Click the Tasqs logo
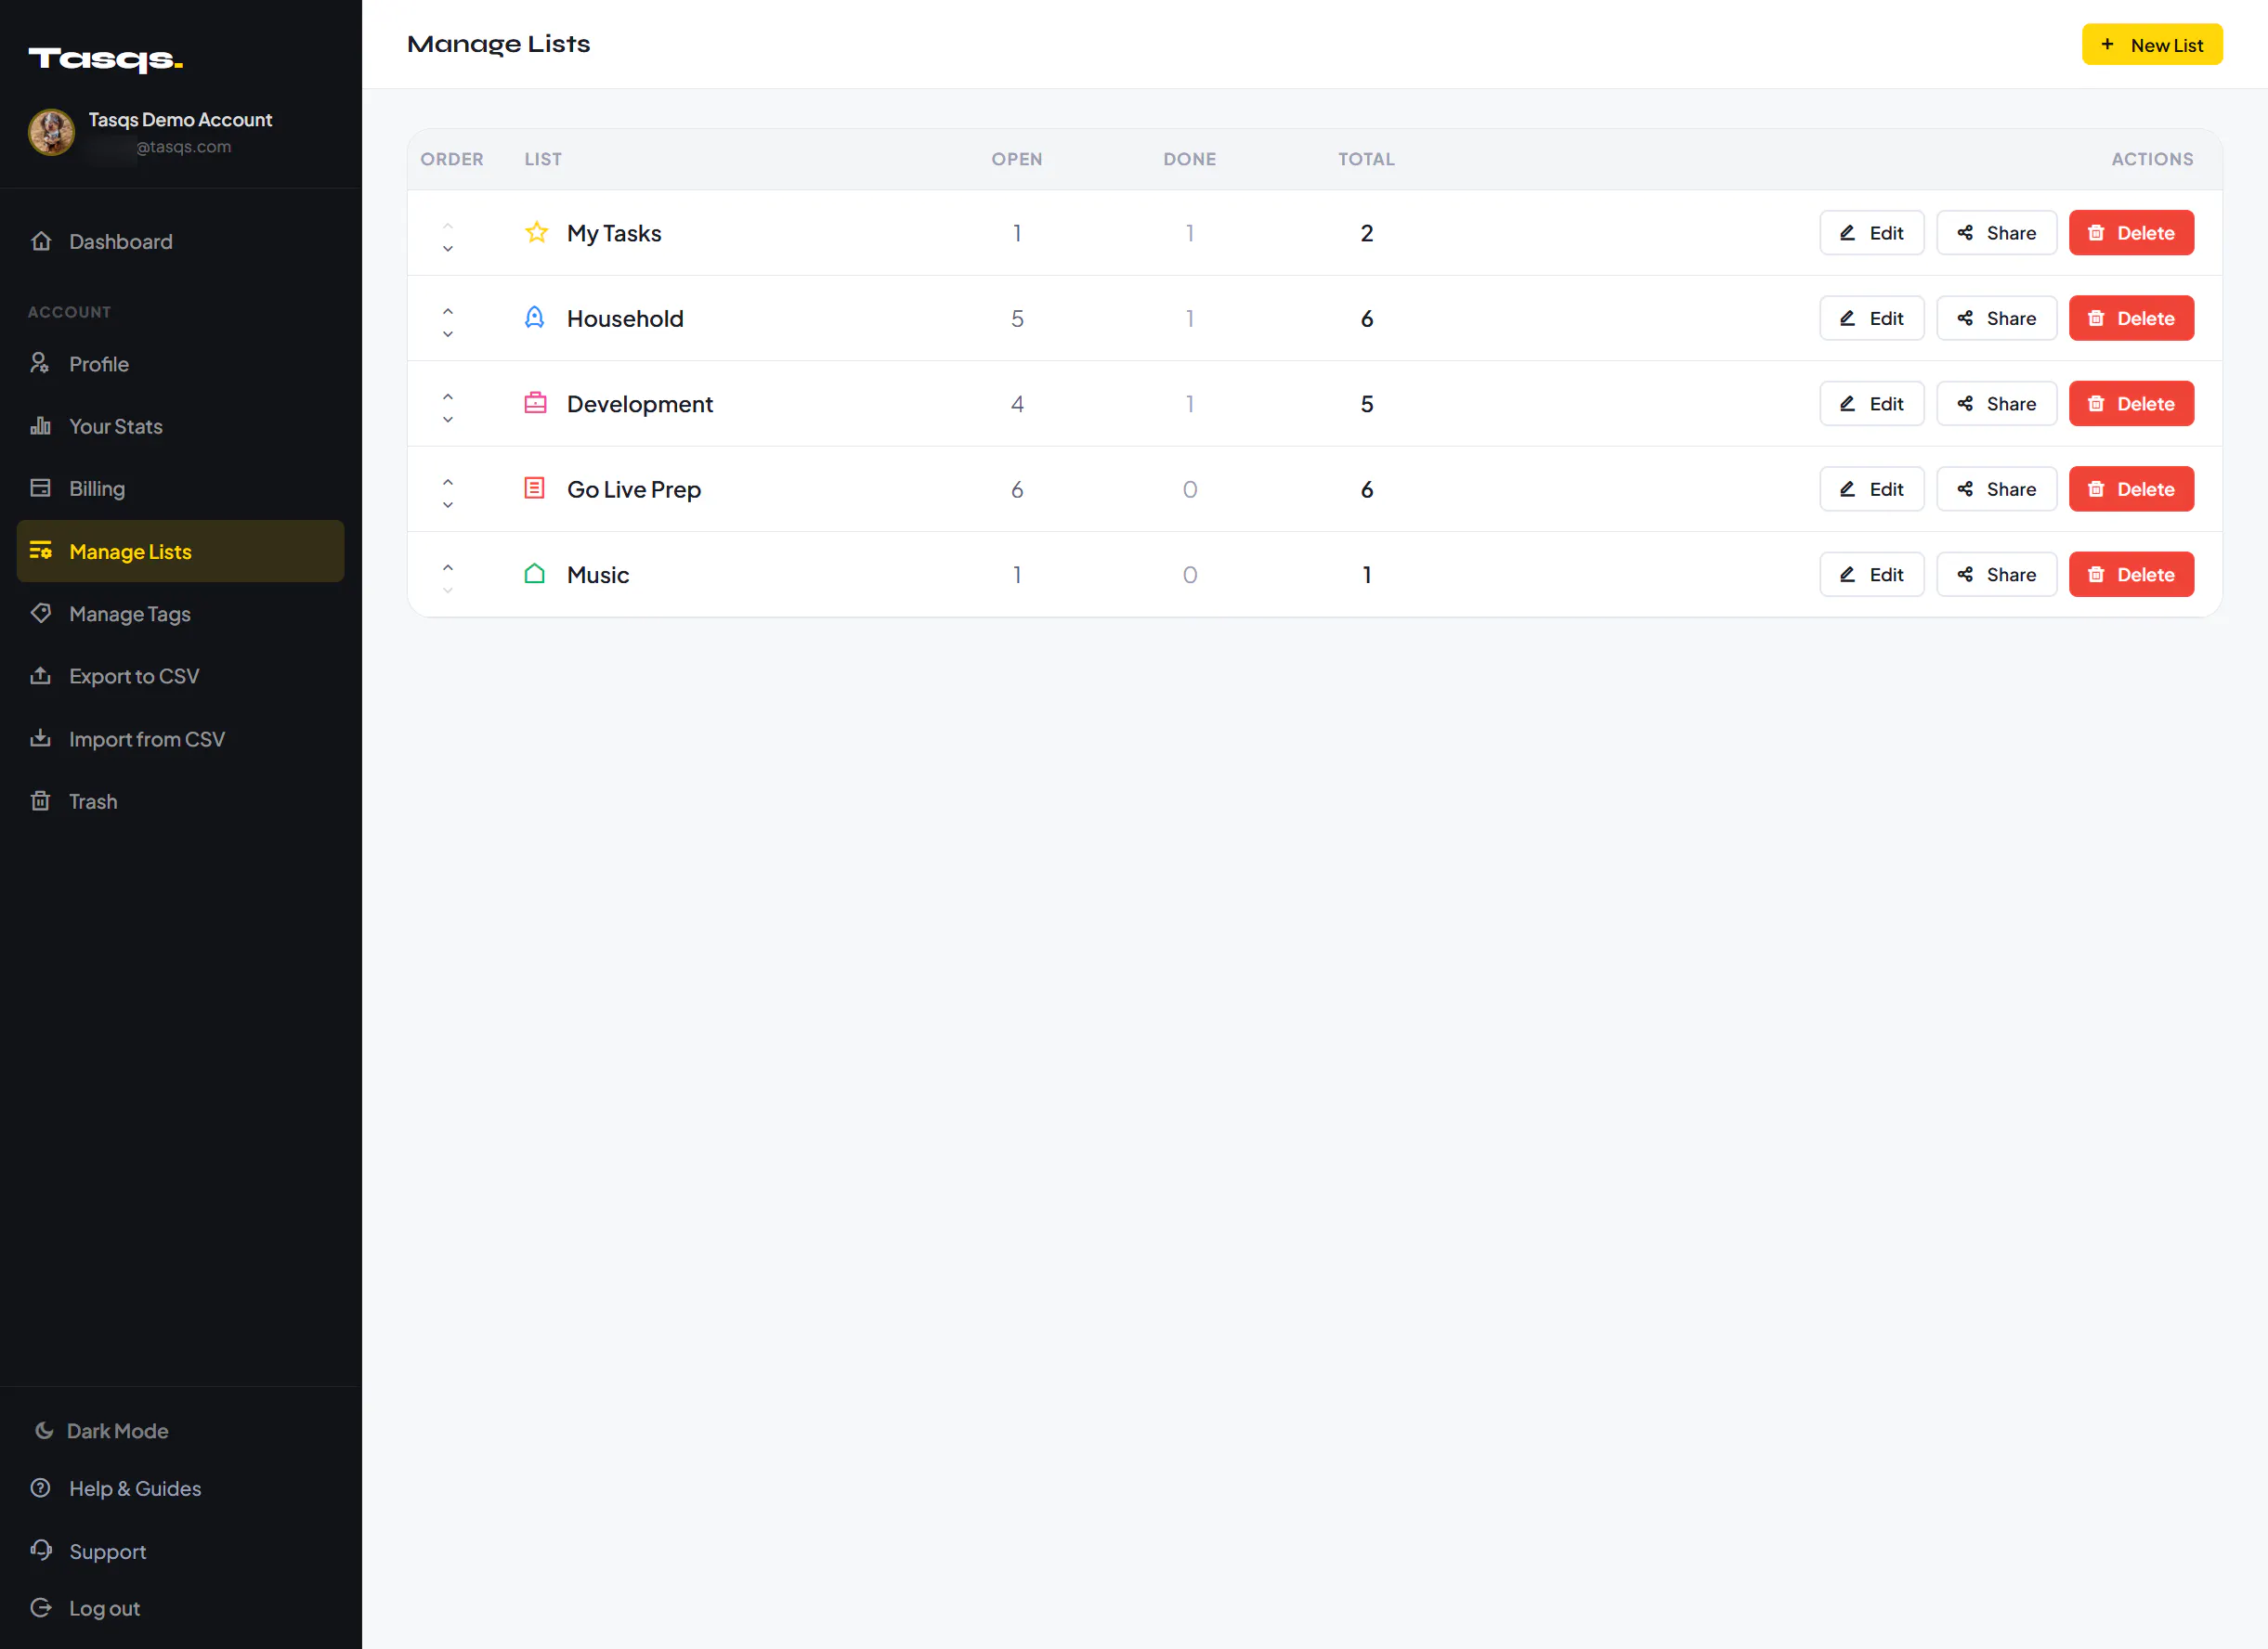 point(105,59)
